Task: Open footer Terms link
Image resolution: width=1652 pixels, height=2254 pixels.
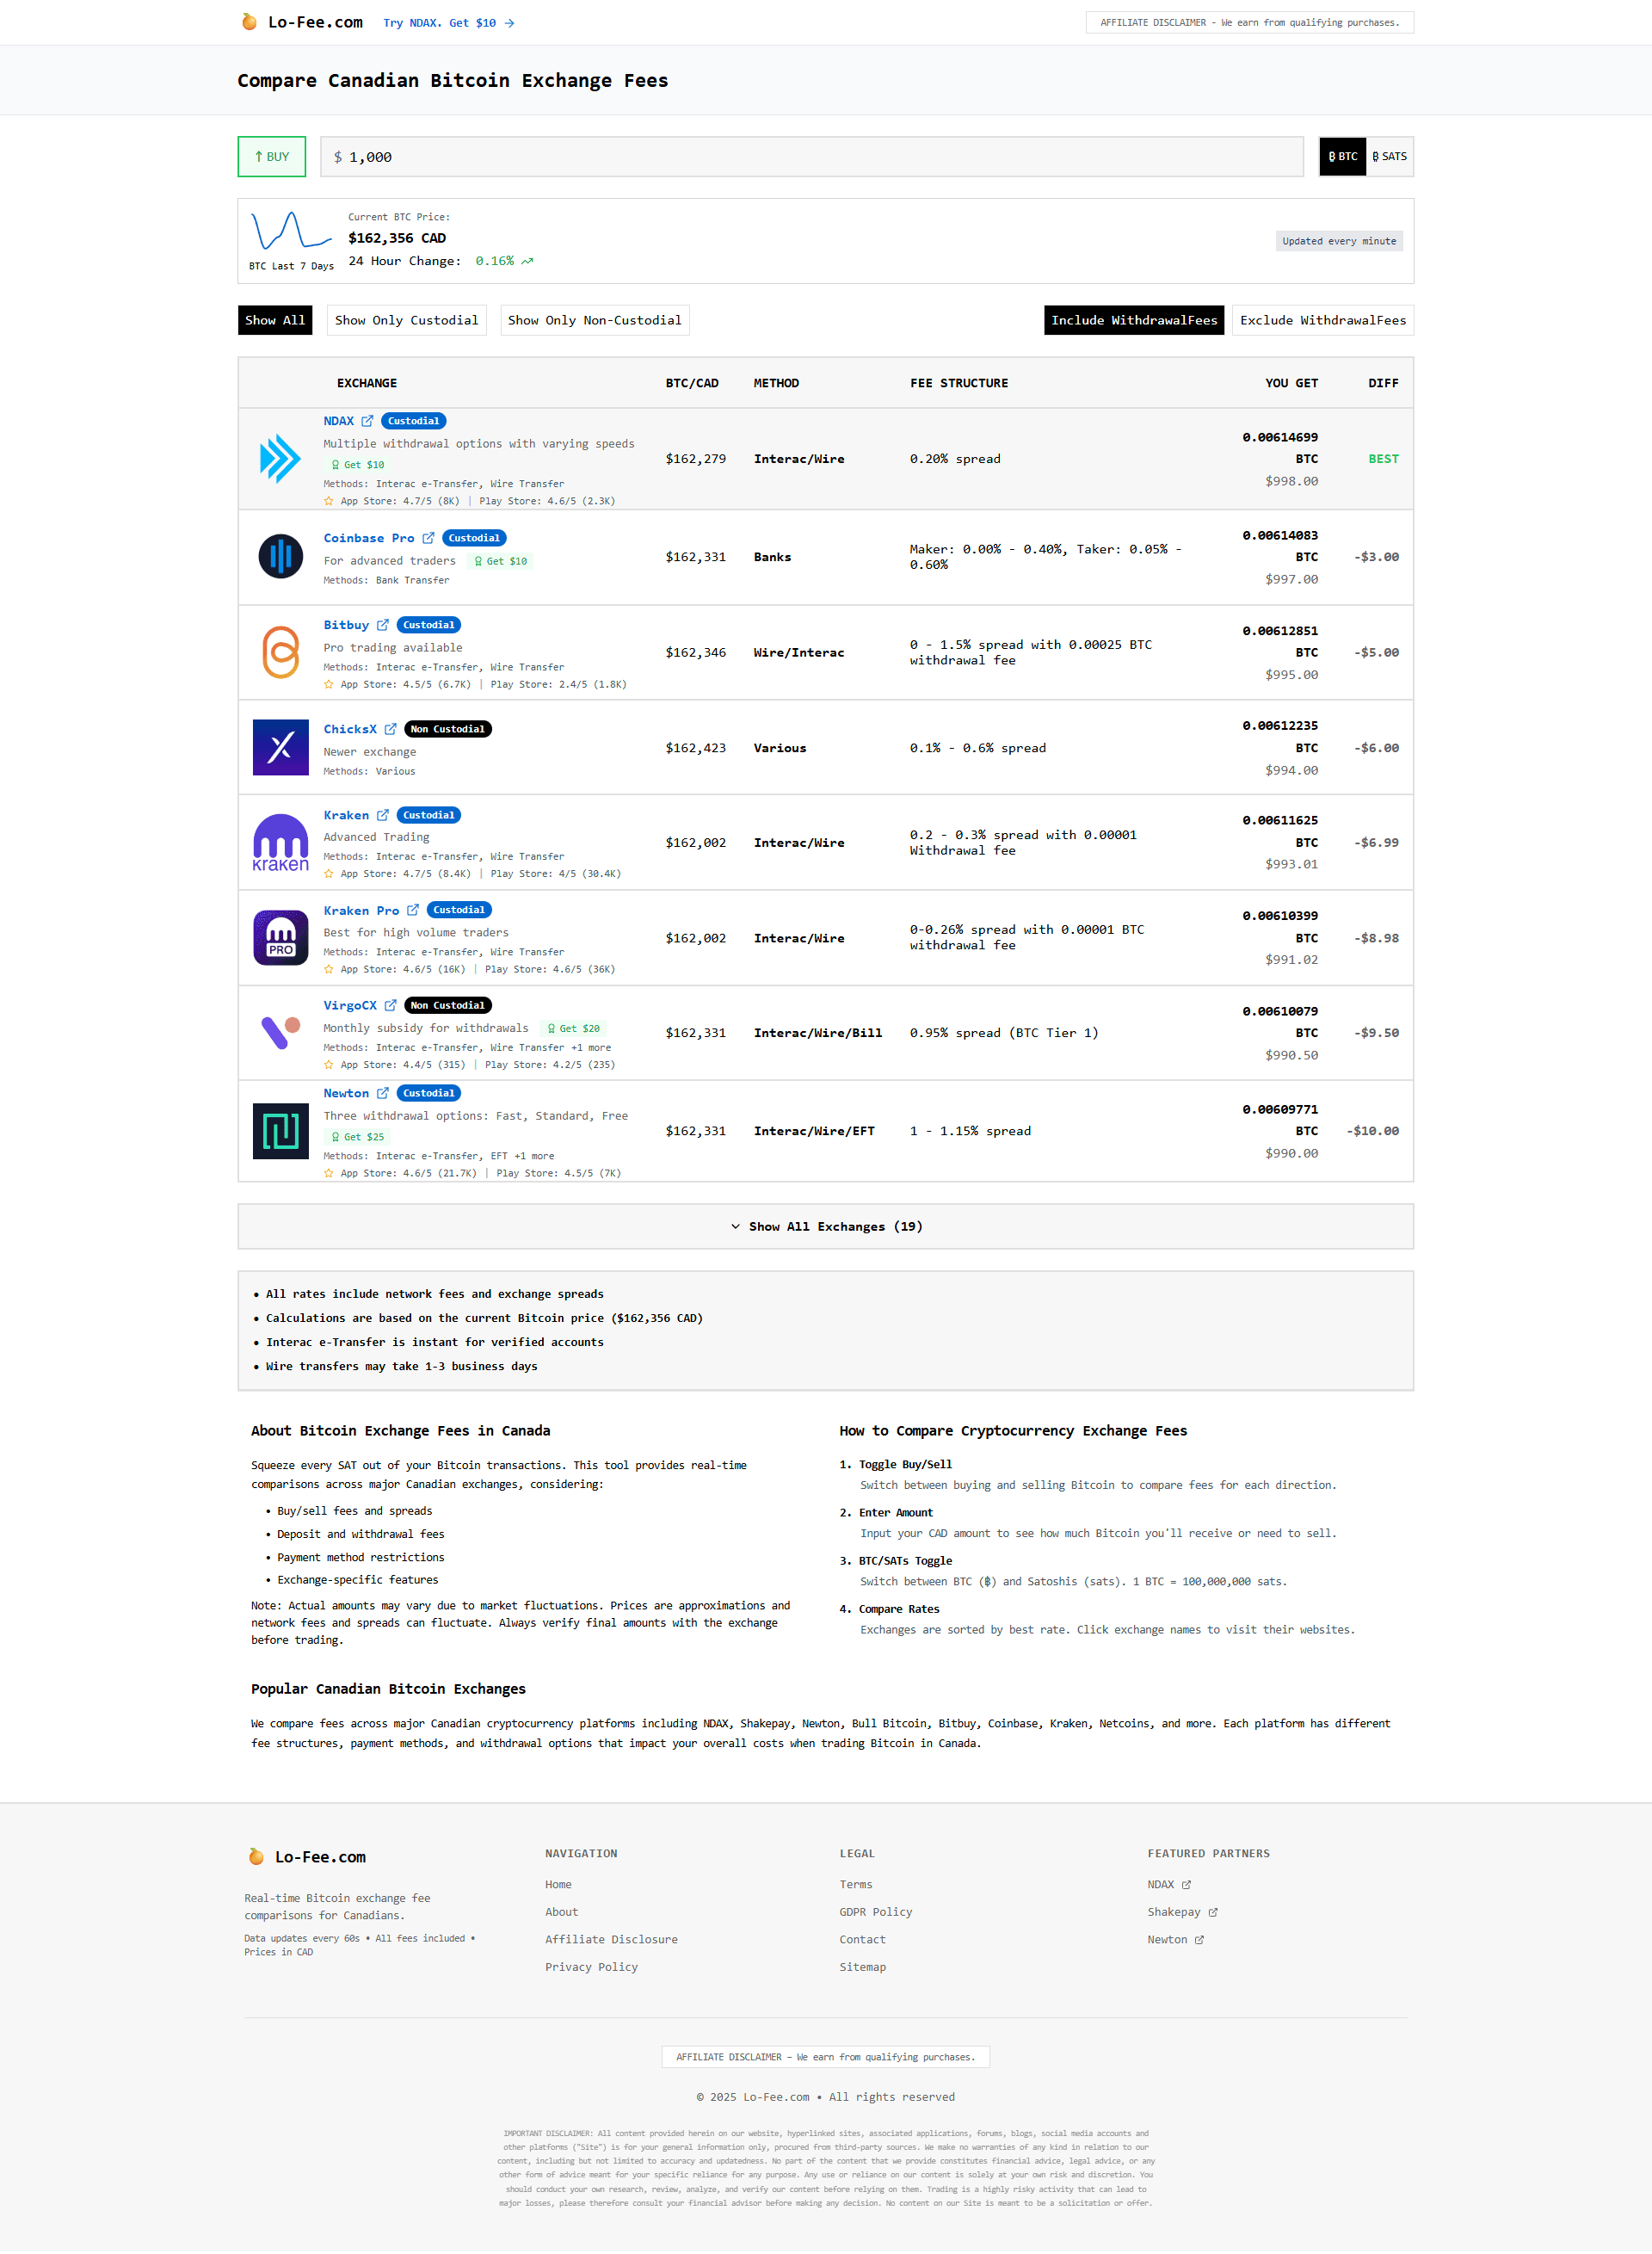Action: point(856,1885)
